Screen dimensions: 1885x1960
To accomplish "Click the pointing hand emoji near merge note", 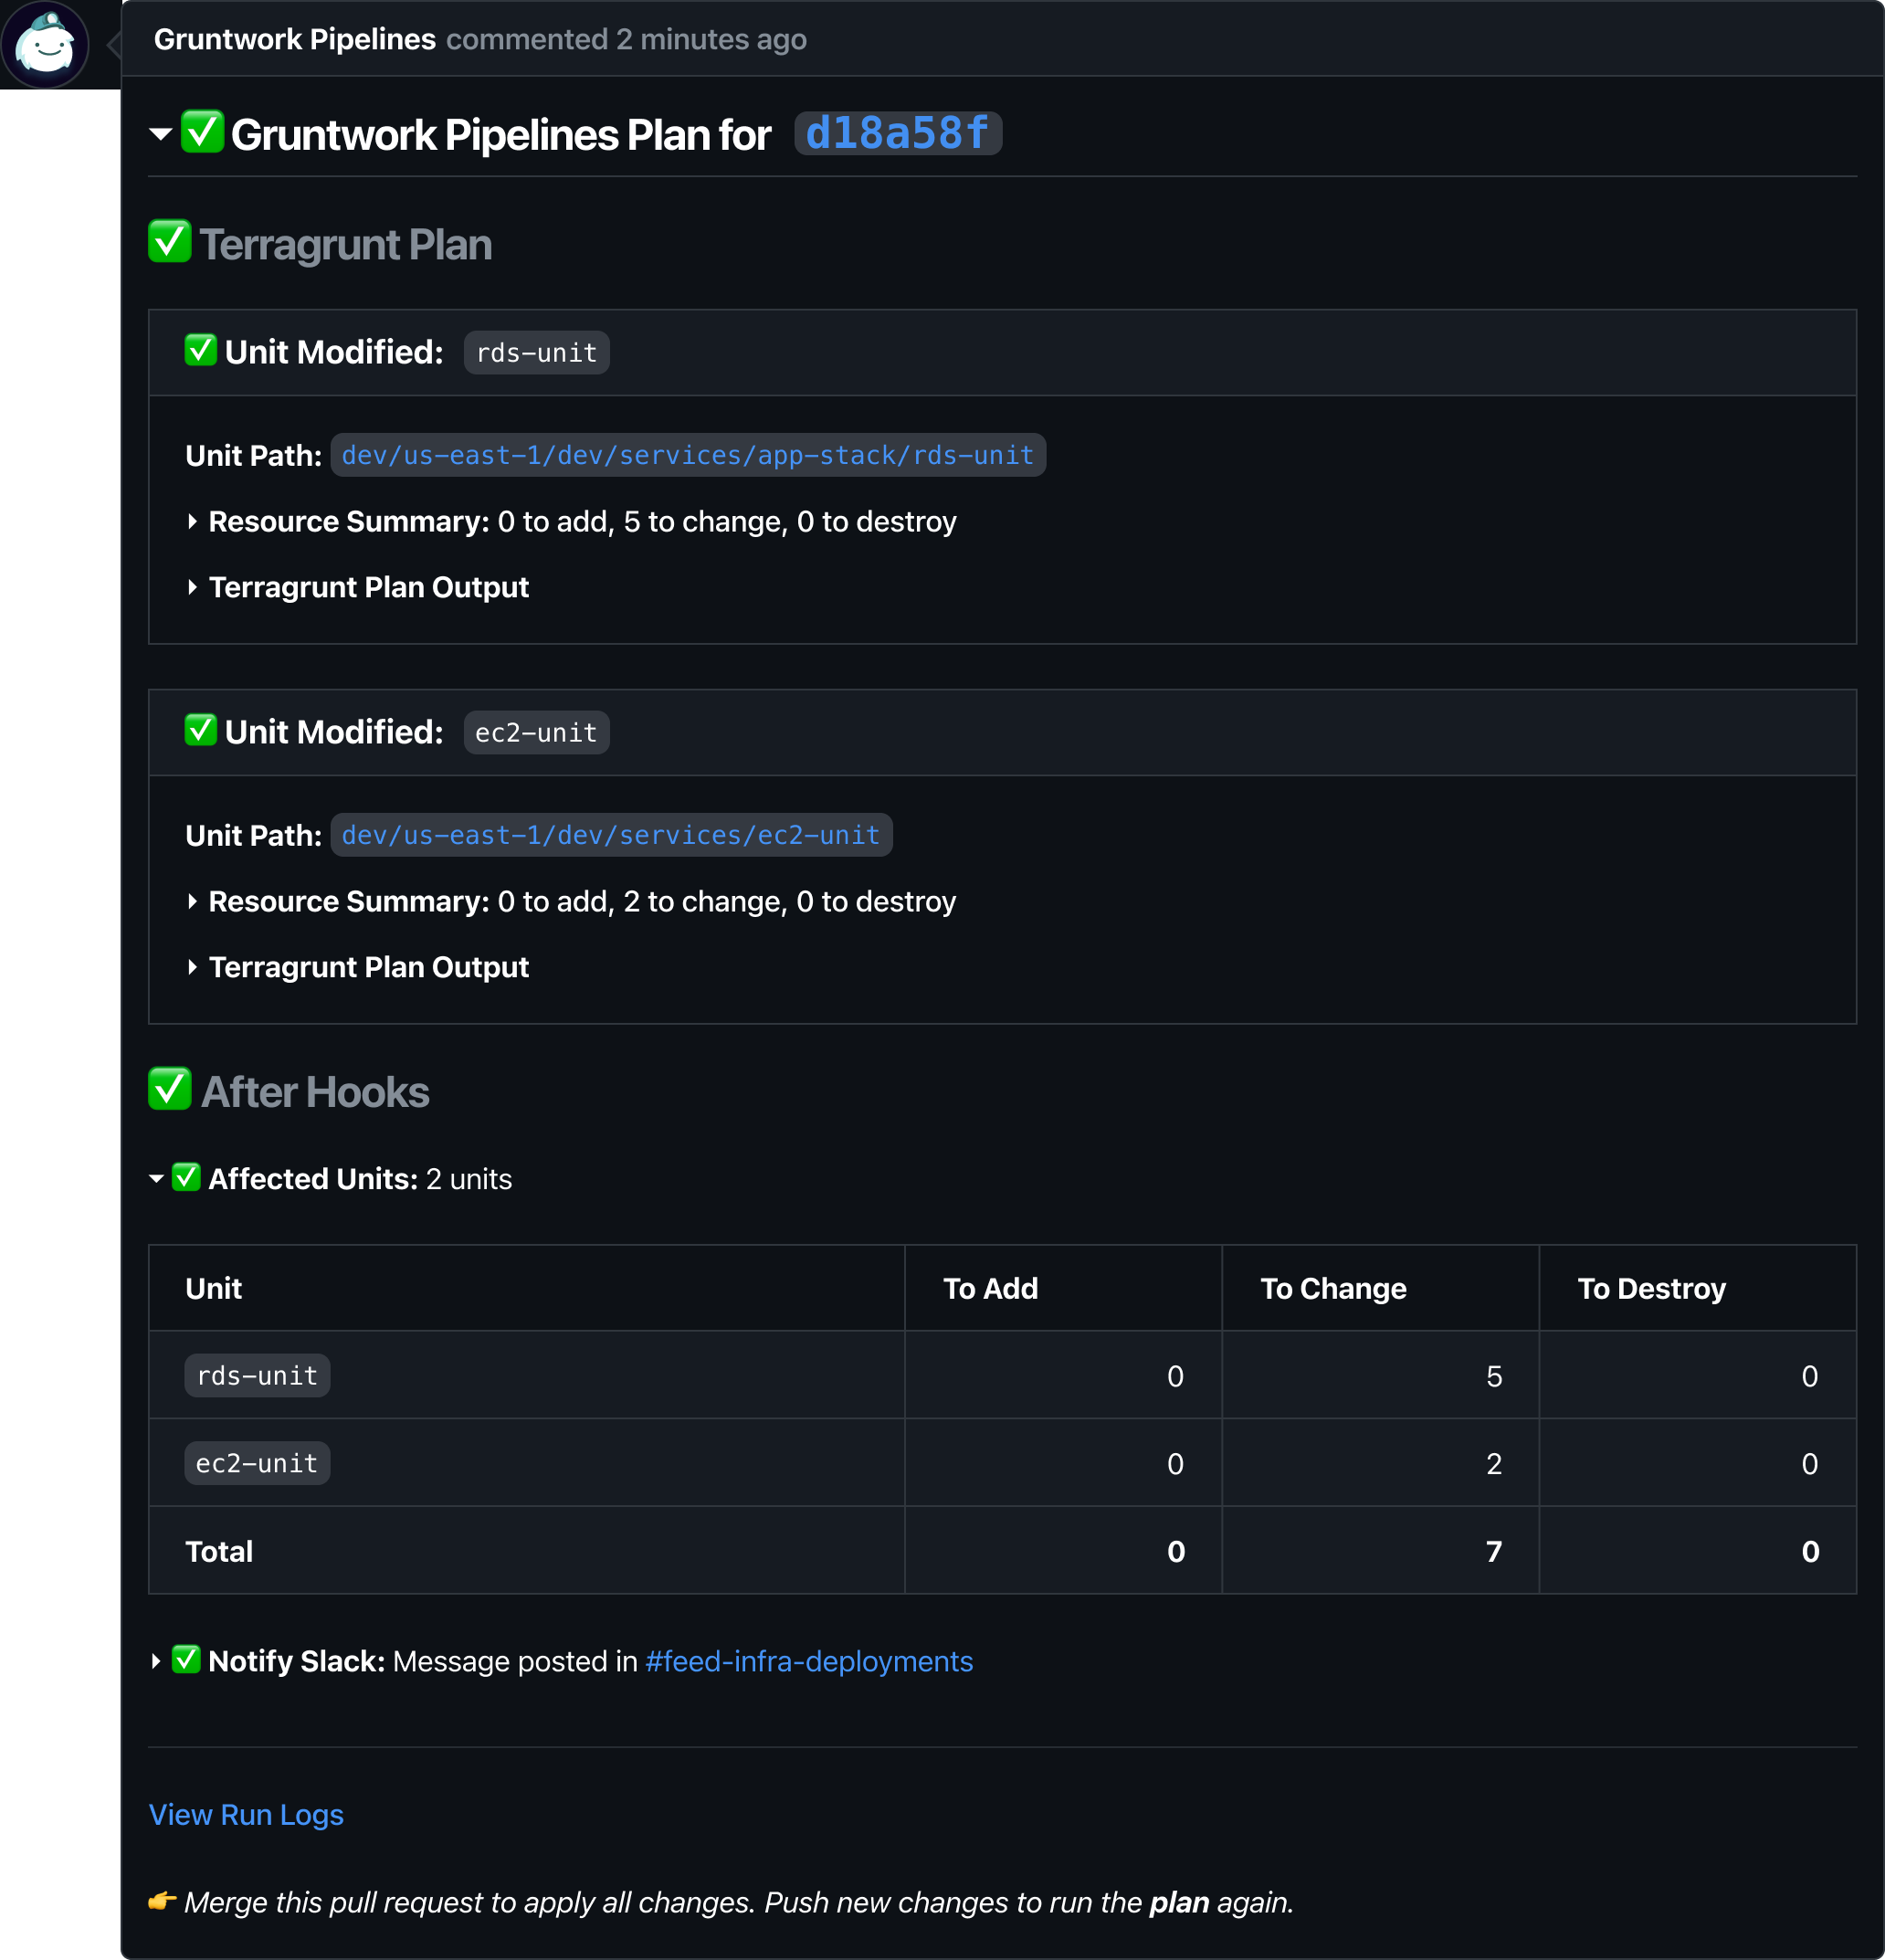I will (x=162, y=1900).
